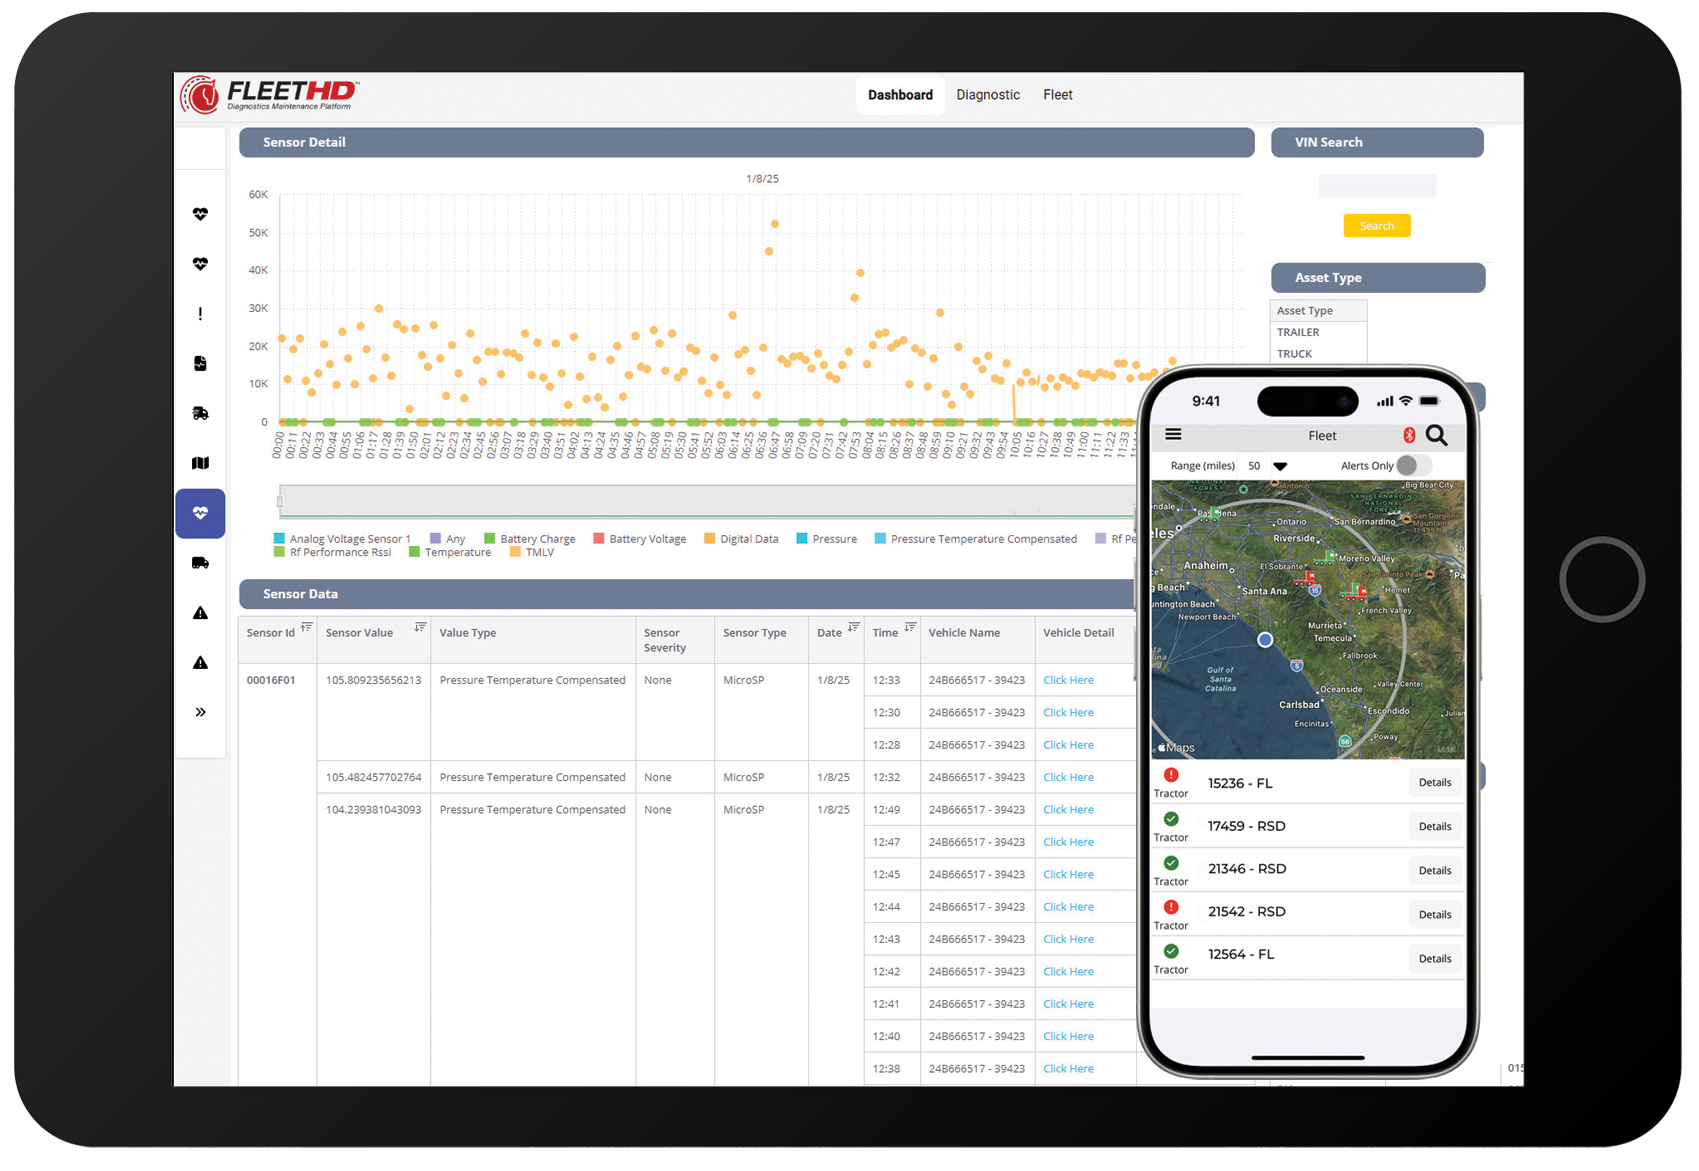Image resolution: width=1699 pixels, height=1171 pixels.
Task: Tap the magnifying glass icon in the phone header
Action: (x=1436, y=435)
